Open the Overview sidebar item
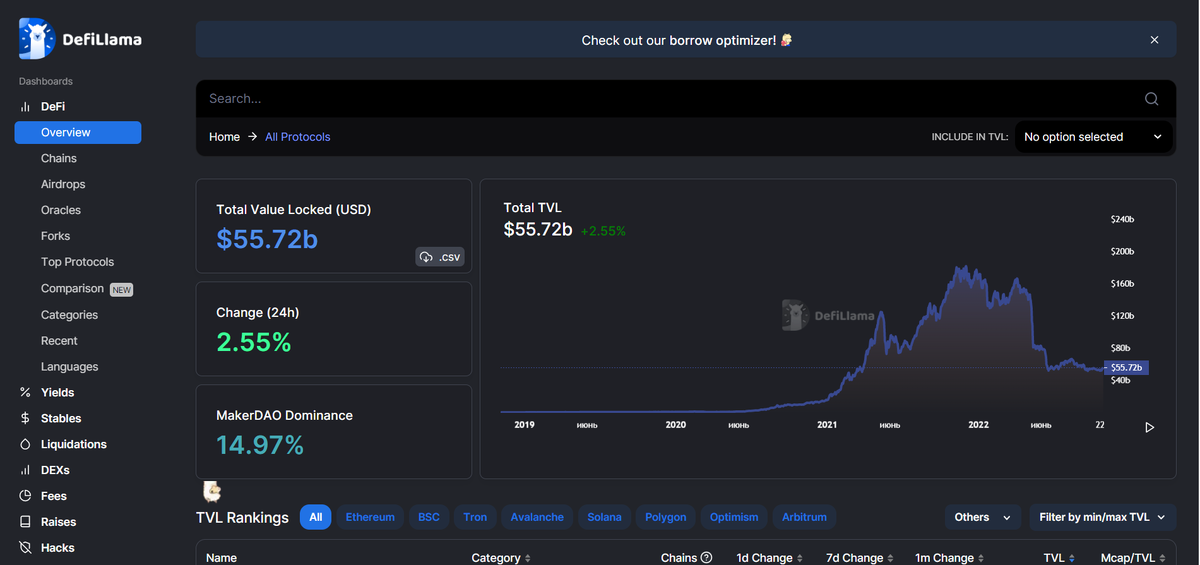 point(78,132)
